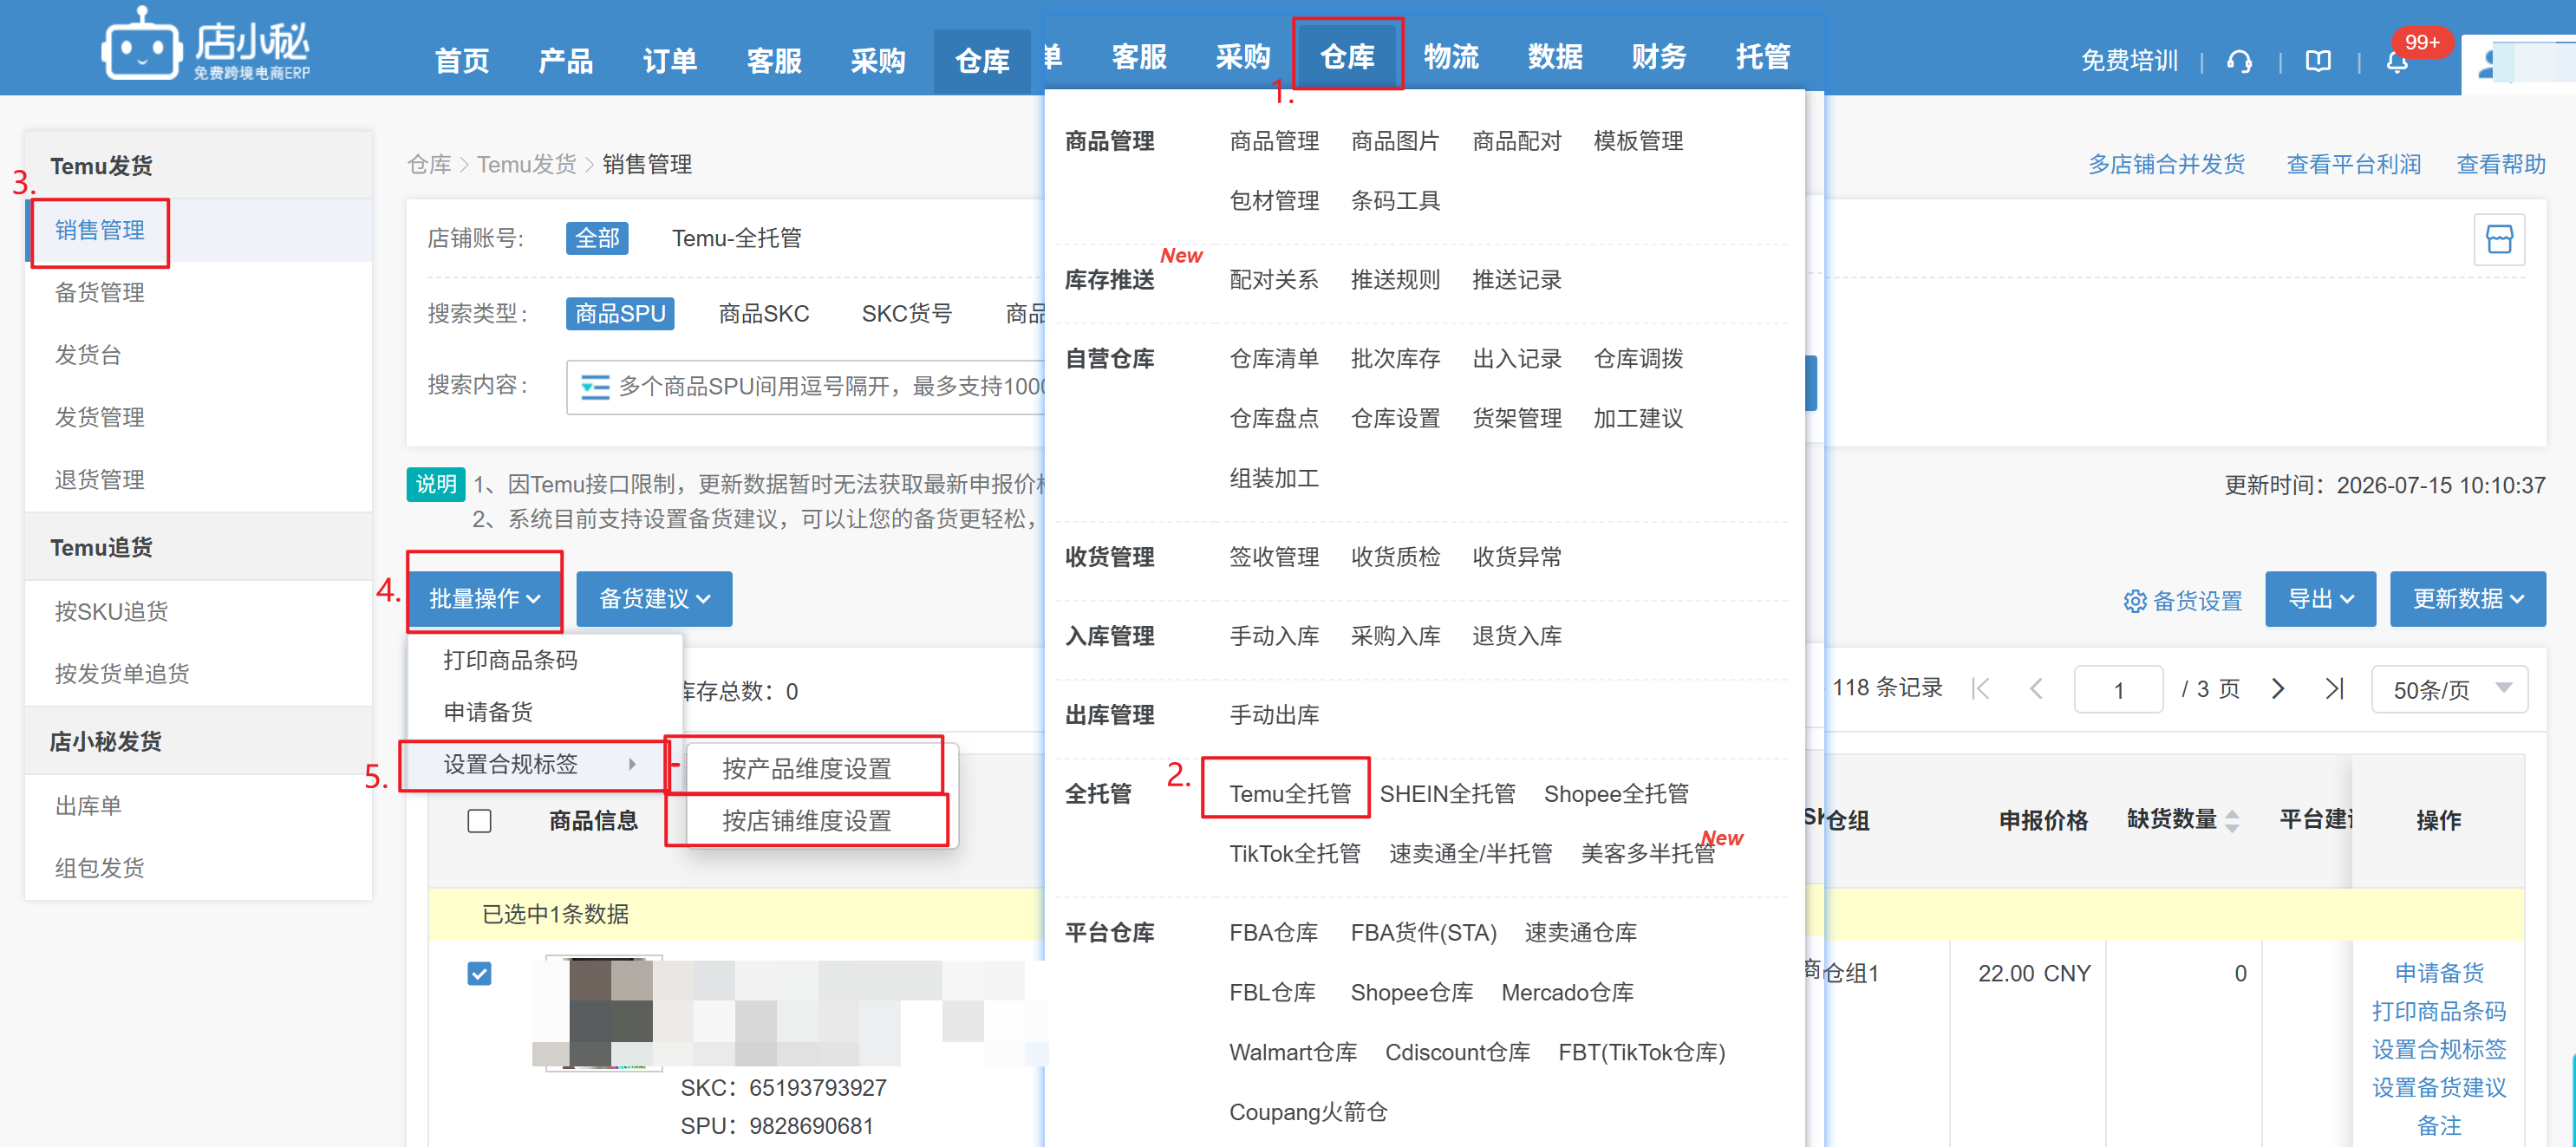Select the 全部 store account filter
2576x1147 pixels.
click(597, 238)
